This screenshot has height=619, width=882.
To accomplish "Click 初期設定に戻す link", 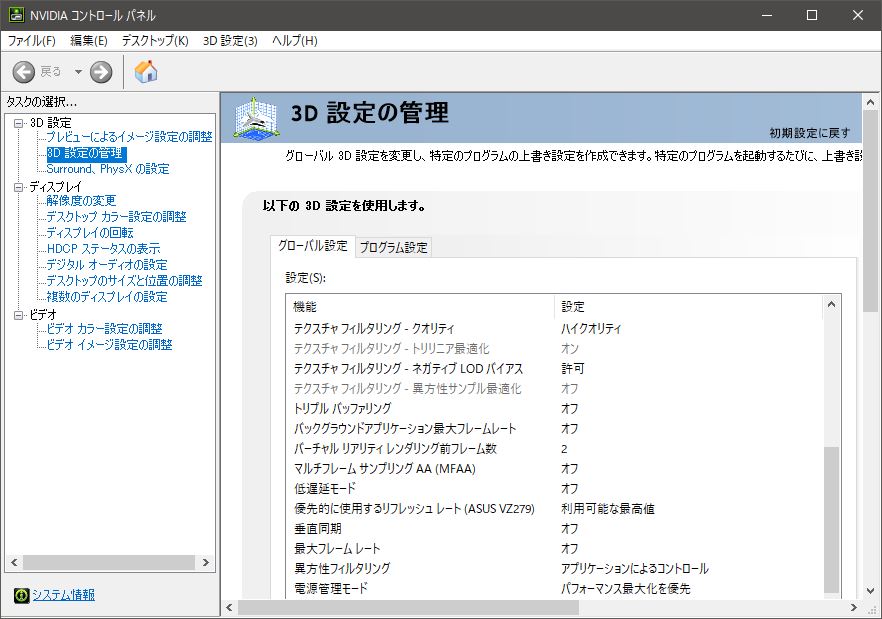I will pos(810,133).
